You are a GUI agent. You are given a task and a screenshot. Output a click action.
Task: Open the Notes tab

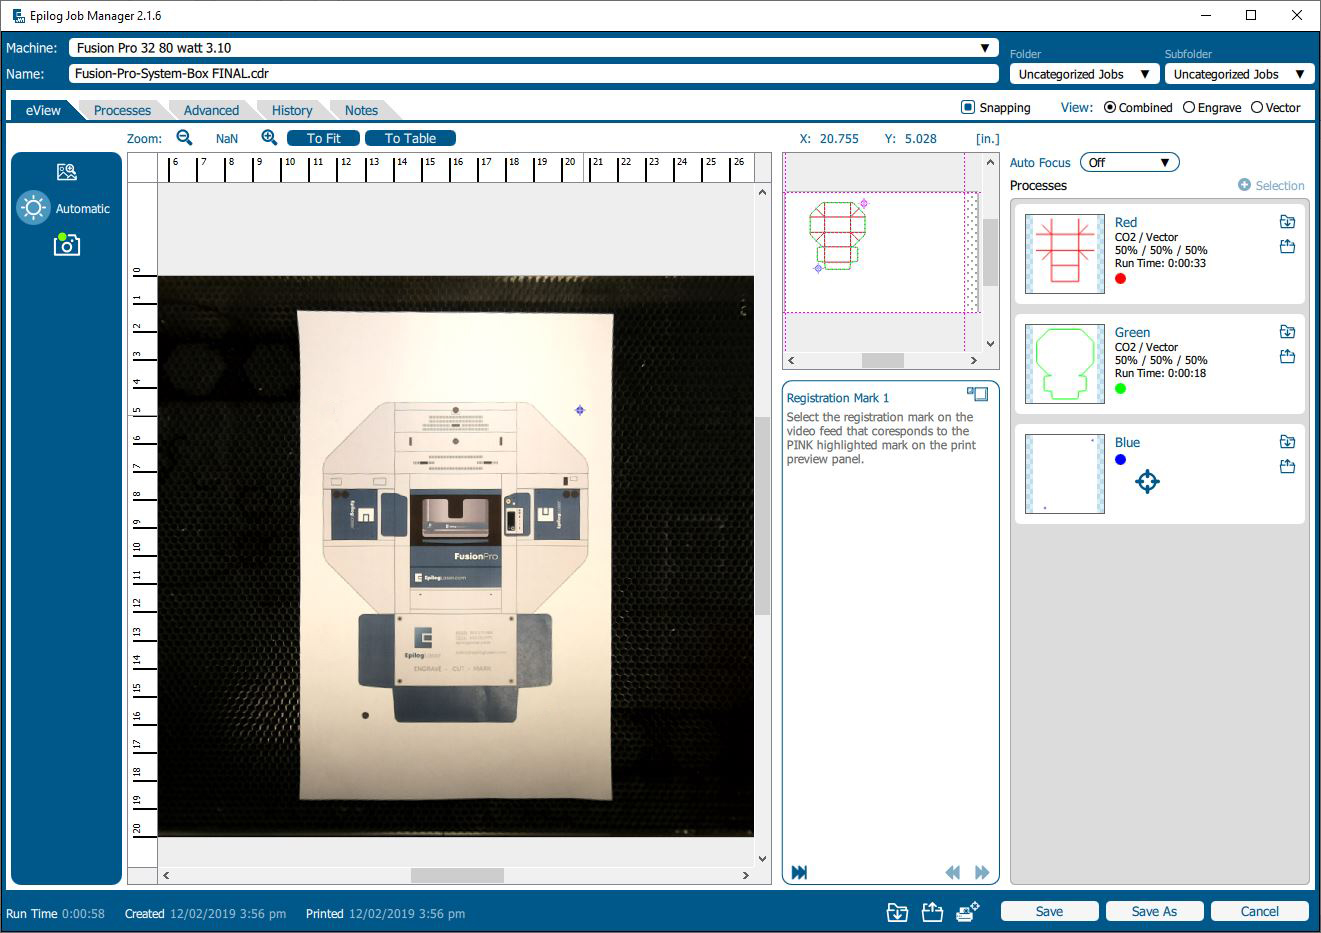pos(361,110)
